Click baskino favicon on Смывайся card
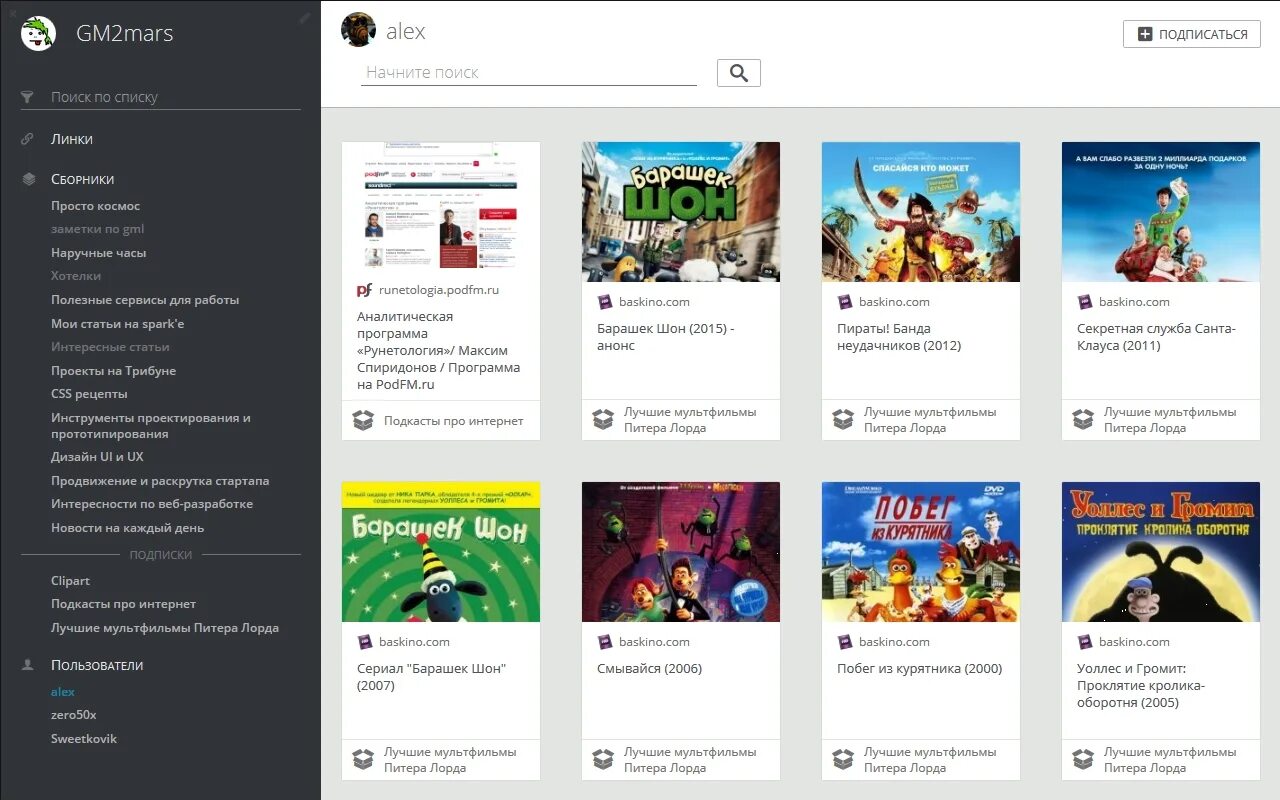The image size is (1280, 800). 604,642
